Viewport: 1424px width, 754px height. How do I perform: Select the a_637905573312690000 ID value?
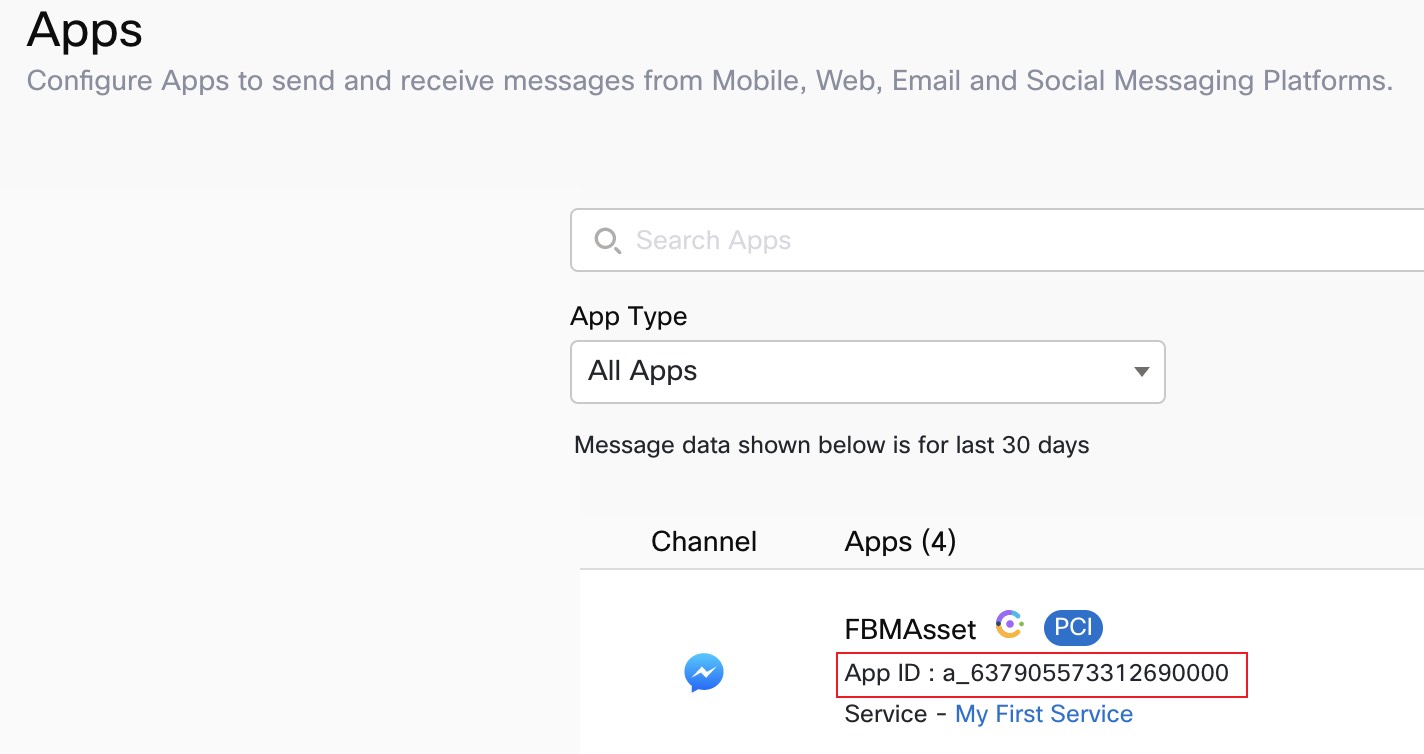pos(1085,673)
